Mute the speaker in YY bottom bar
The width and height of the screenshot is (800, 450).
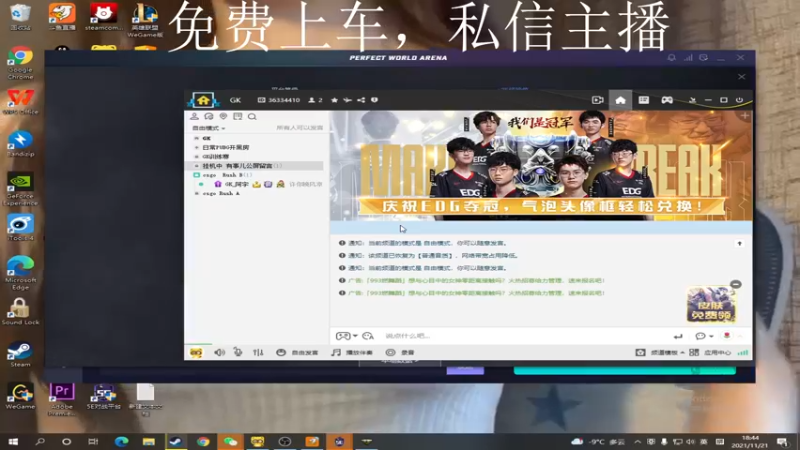pyautogui.click(x=219, y=353)
